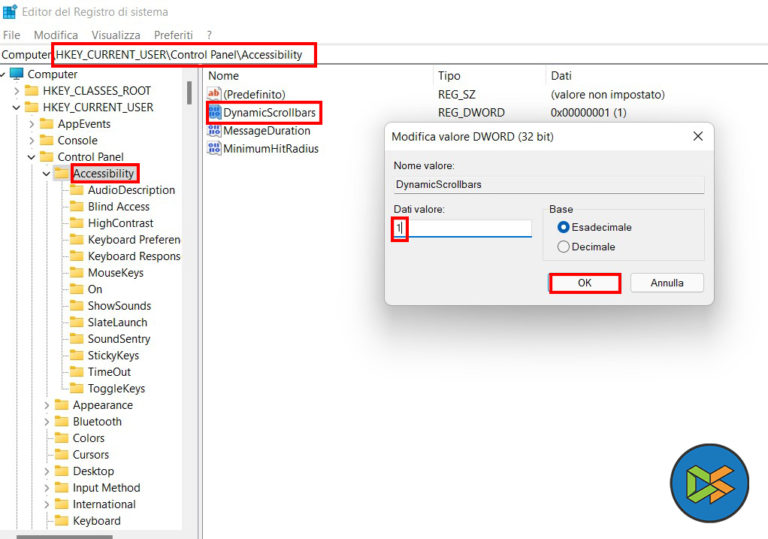Select the (Predefinito) string value icon
Screen dimensions: 768x539
coord(214,94)
